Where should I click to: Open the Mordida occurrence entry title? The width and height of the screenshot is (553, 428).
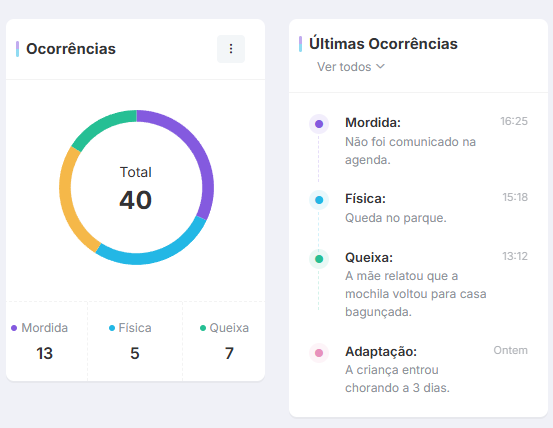pyautogui.click(x=373, y=122)
